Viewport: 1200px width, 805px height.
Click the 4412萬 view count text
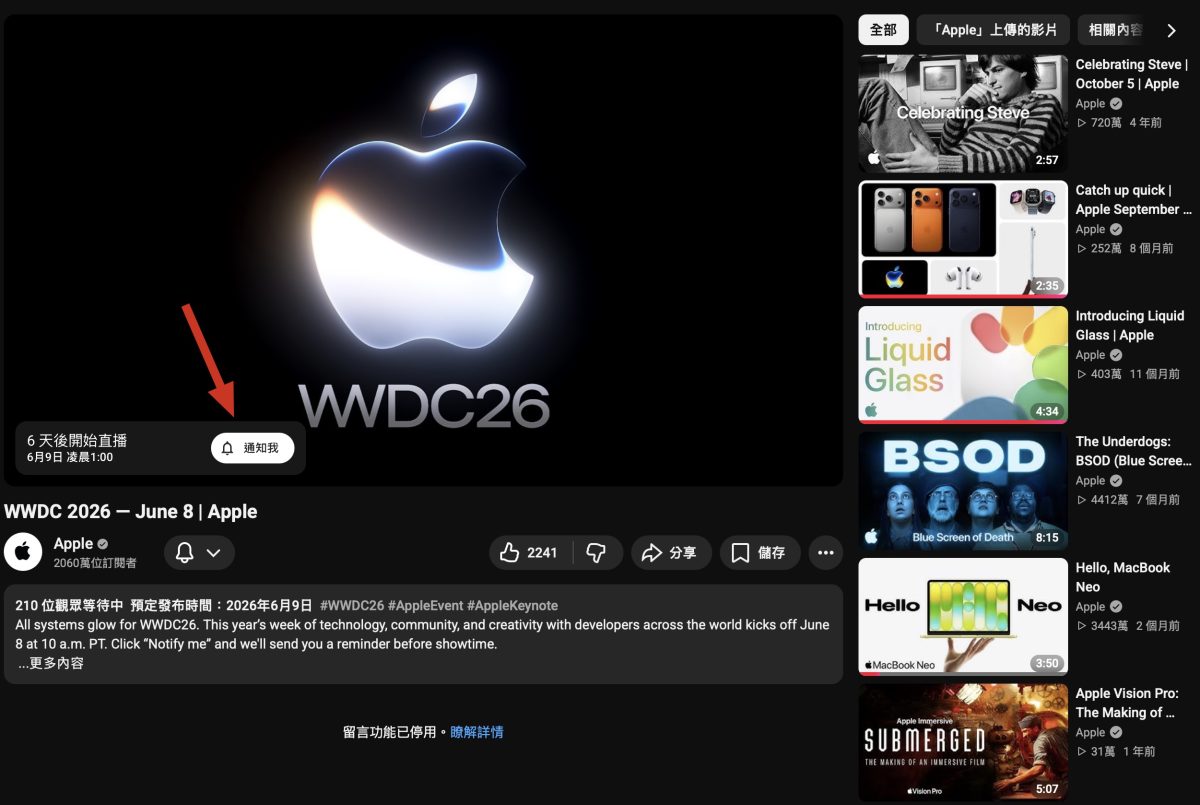click(x=1109, y=499)
